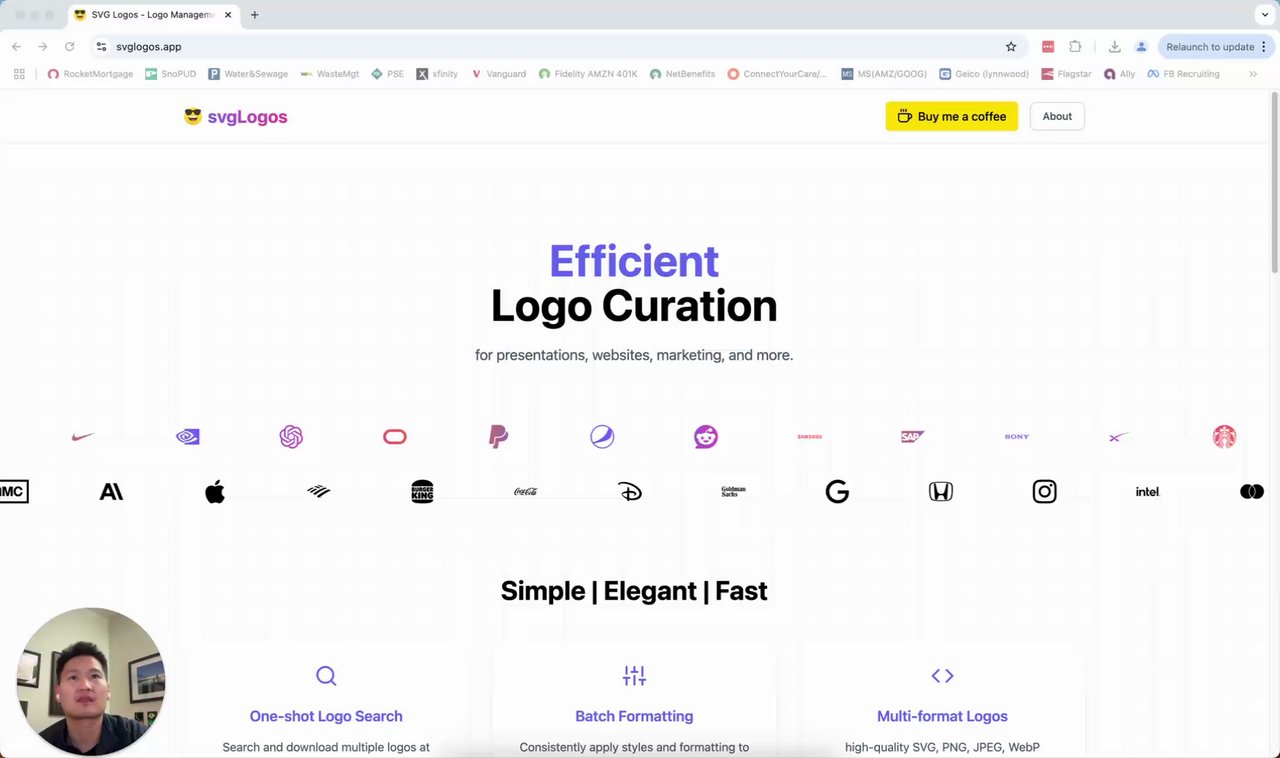The width and height of the screenshot is (1280, 758).
Task: View site information icon in address bar
Action: [101, 47]
